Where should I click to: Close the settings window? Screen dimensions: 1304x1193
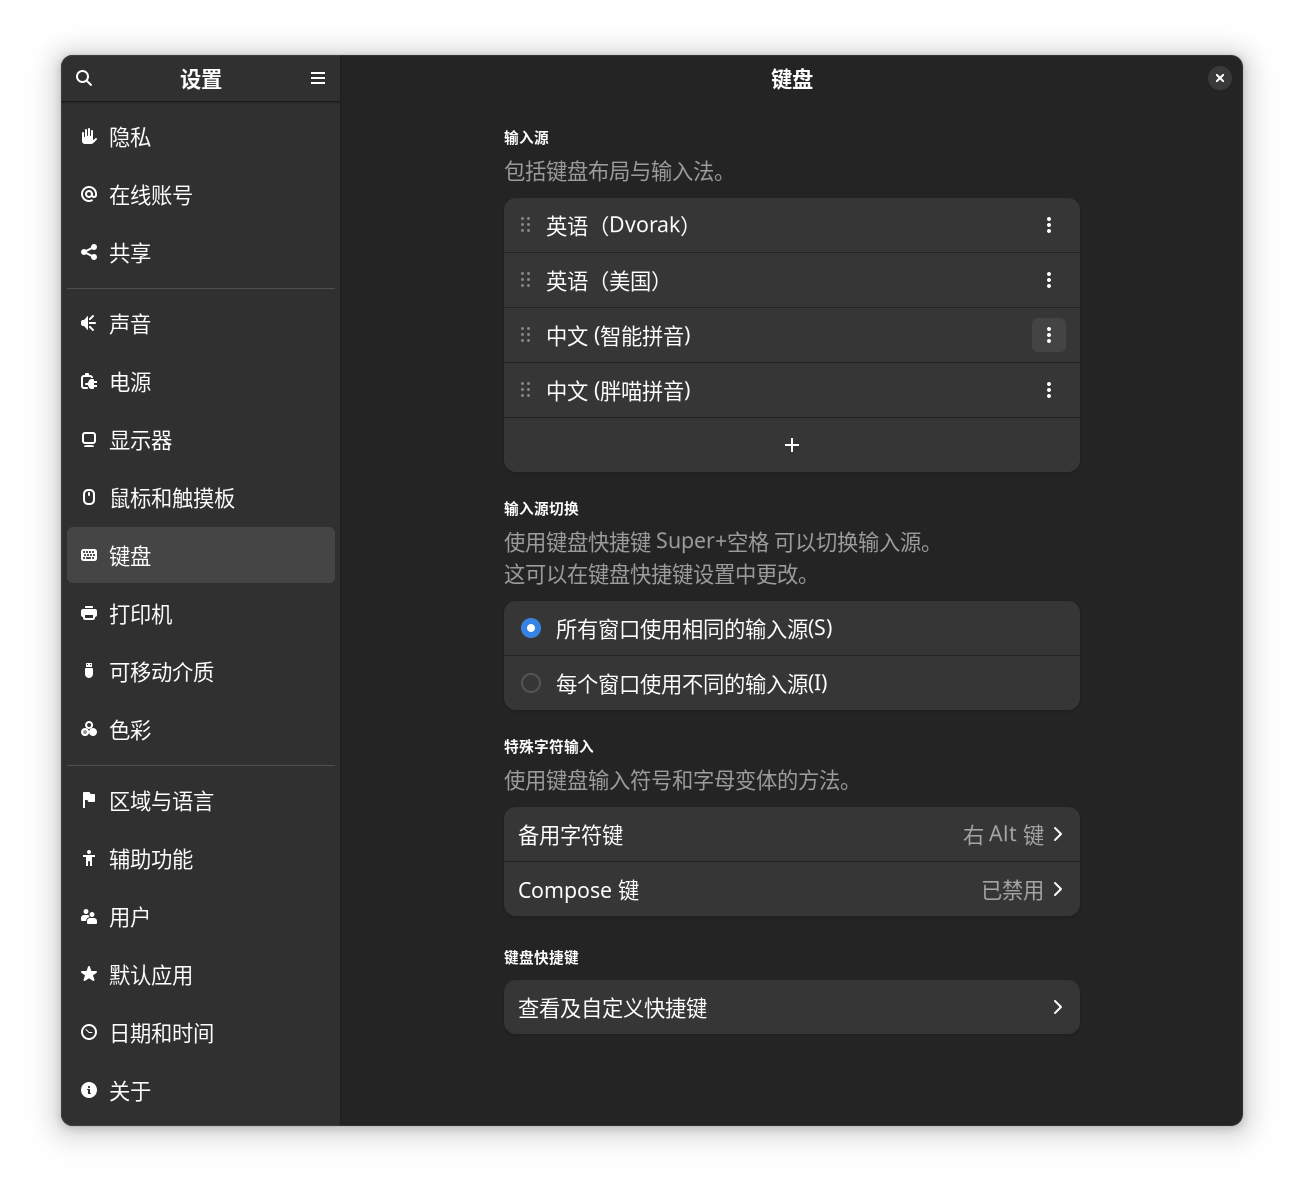point(1219,78)
